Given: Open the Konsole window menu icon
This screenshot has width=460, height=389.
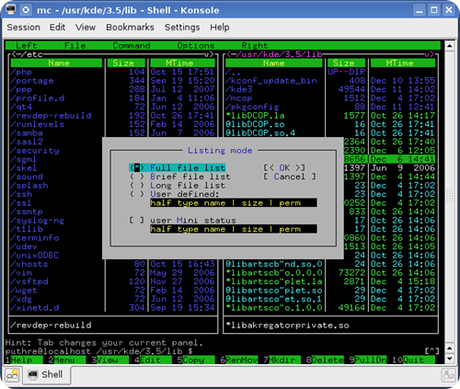Looking at the screenshot, I should click(x=26, y=10).
